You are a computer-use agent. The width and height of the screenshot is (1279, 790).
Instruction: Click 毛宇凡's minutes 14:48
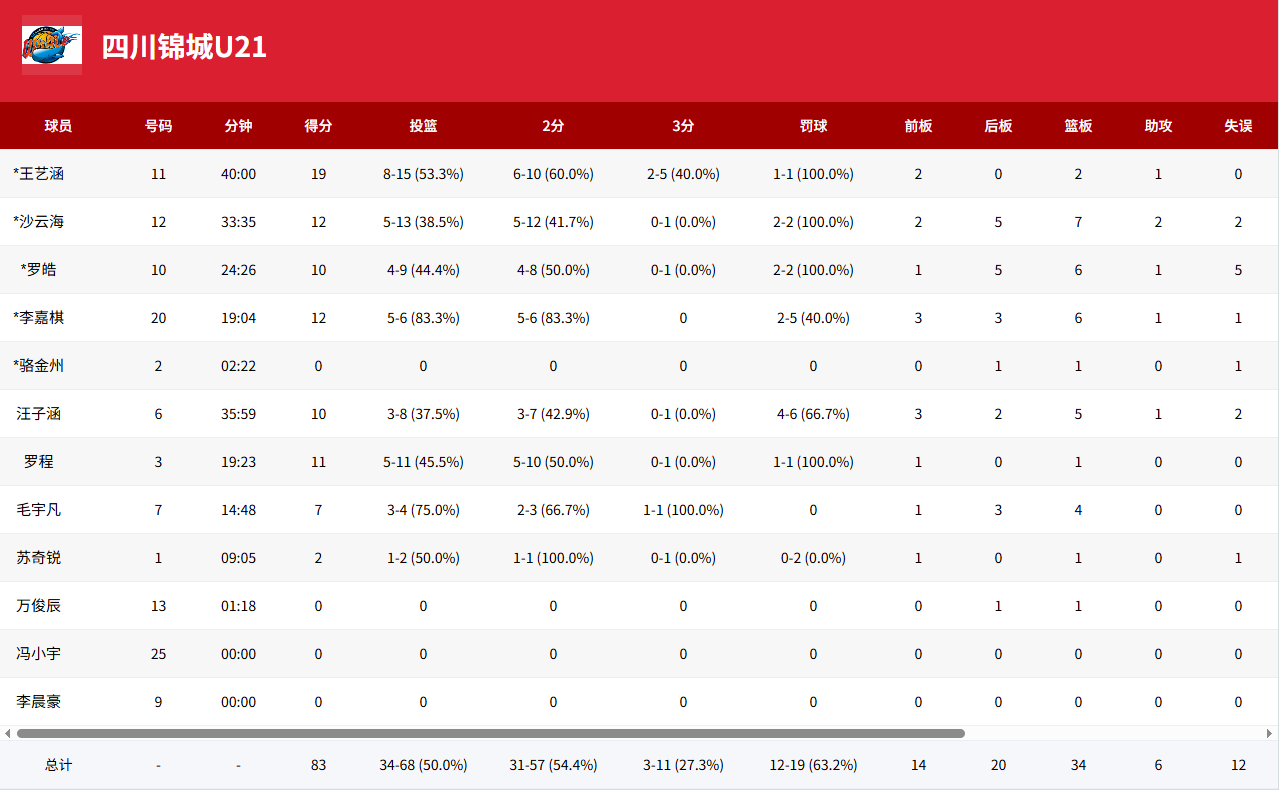click(x=238, y=510)
